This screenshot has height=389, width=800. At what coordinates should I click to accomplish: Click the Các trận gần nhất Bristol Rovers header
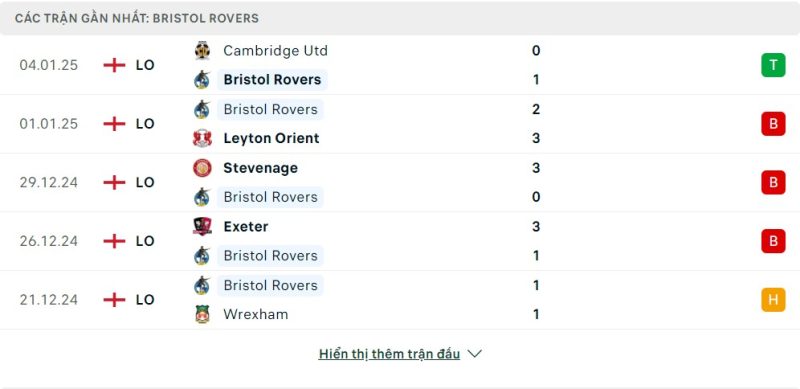tap(137, 18)
